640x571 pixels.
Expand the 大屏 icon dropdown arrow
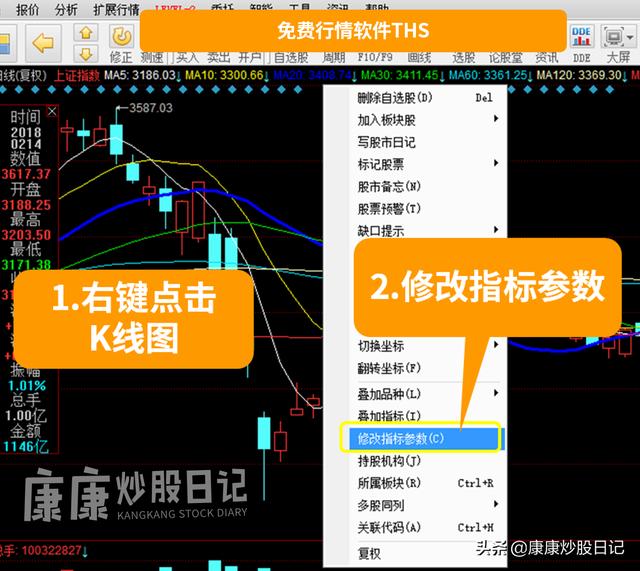[630, 37]
